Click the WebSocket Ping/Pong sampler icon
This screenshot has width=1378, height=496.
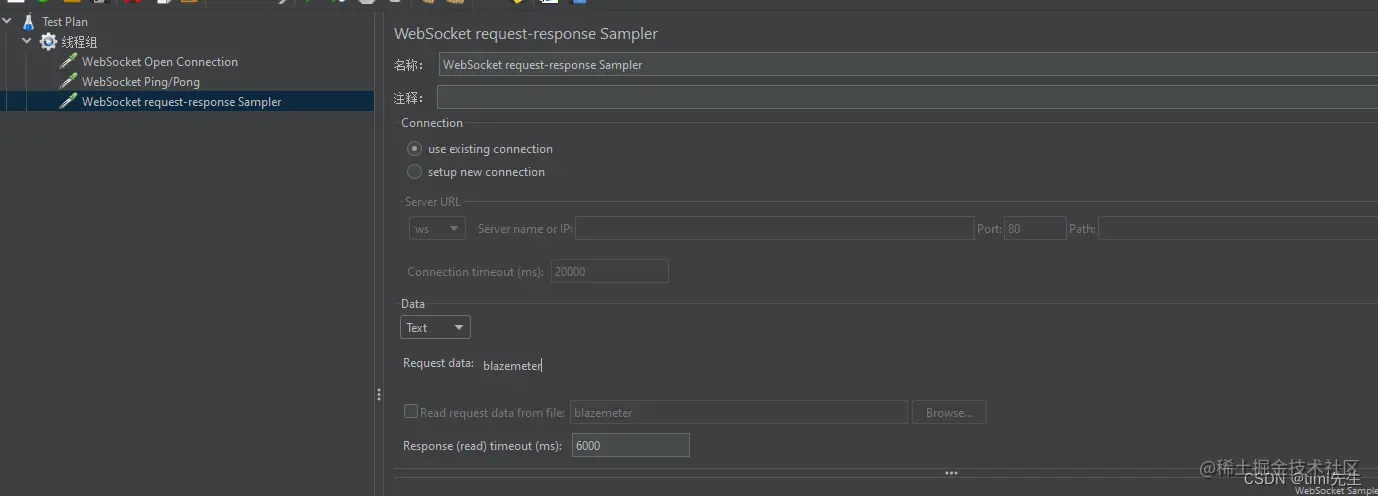pyautogui.click(x=68, y=81)
